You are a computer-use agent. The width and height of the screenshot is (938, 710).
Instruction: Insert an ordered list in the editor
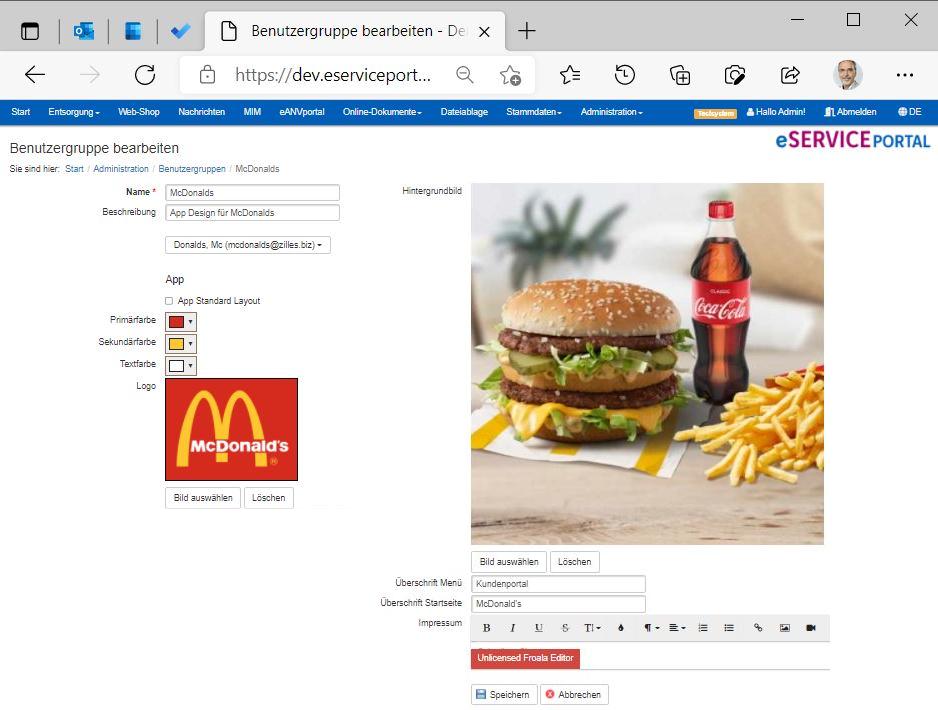(x=703, y=628)
